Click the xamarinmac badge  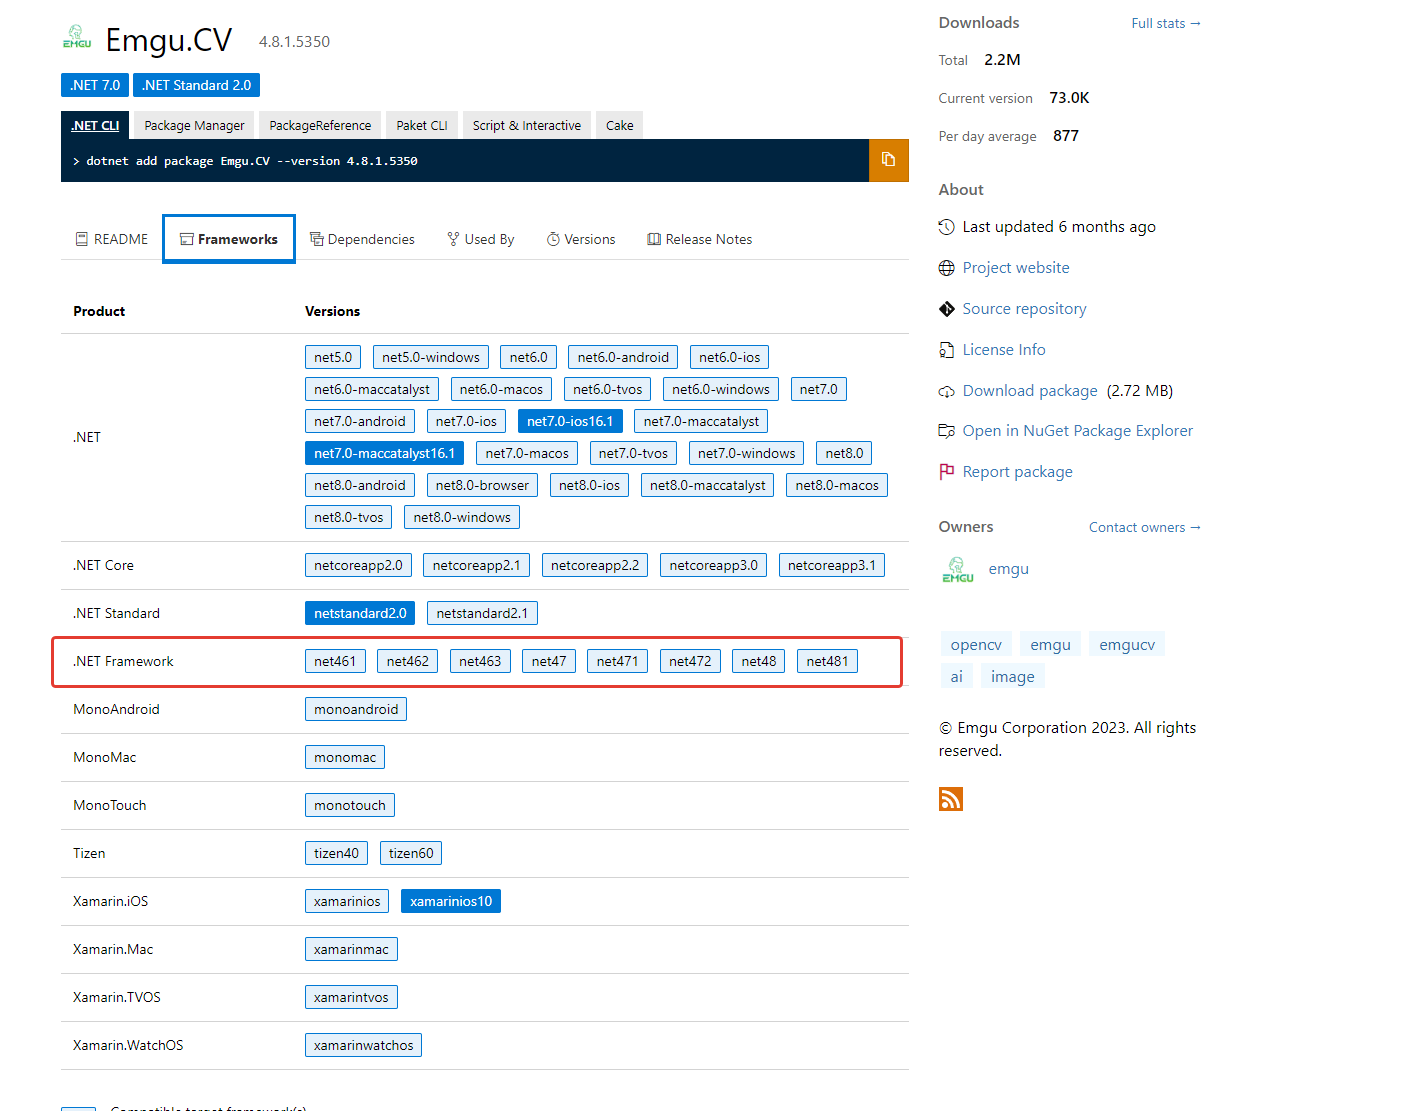[351, 949]
